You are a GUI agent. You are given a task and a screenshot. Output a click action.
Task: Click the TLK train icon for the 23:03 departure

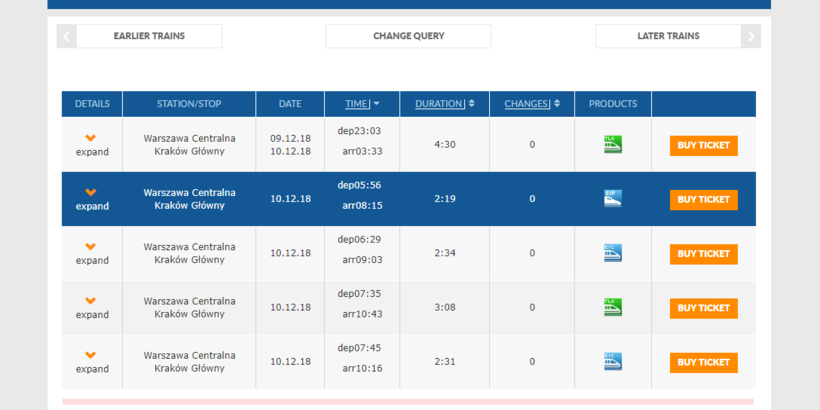(x=613, y=145)
